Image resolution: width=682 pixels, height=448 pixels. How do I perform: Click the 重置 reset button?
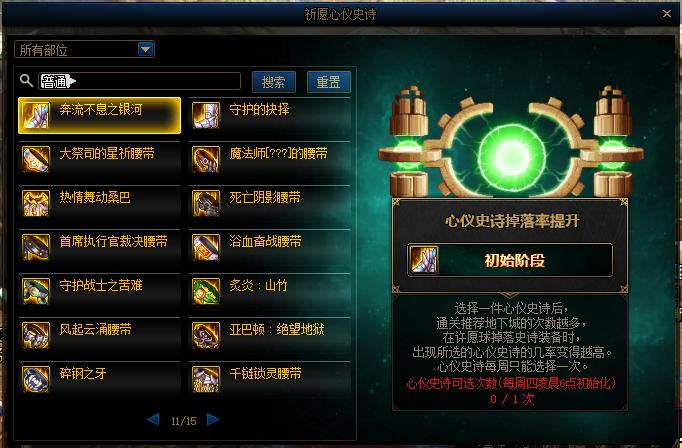328,82
